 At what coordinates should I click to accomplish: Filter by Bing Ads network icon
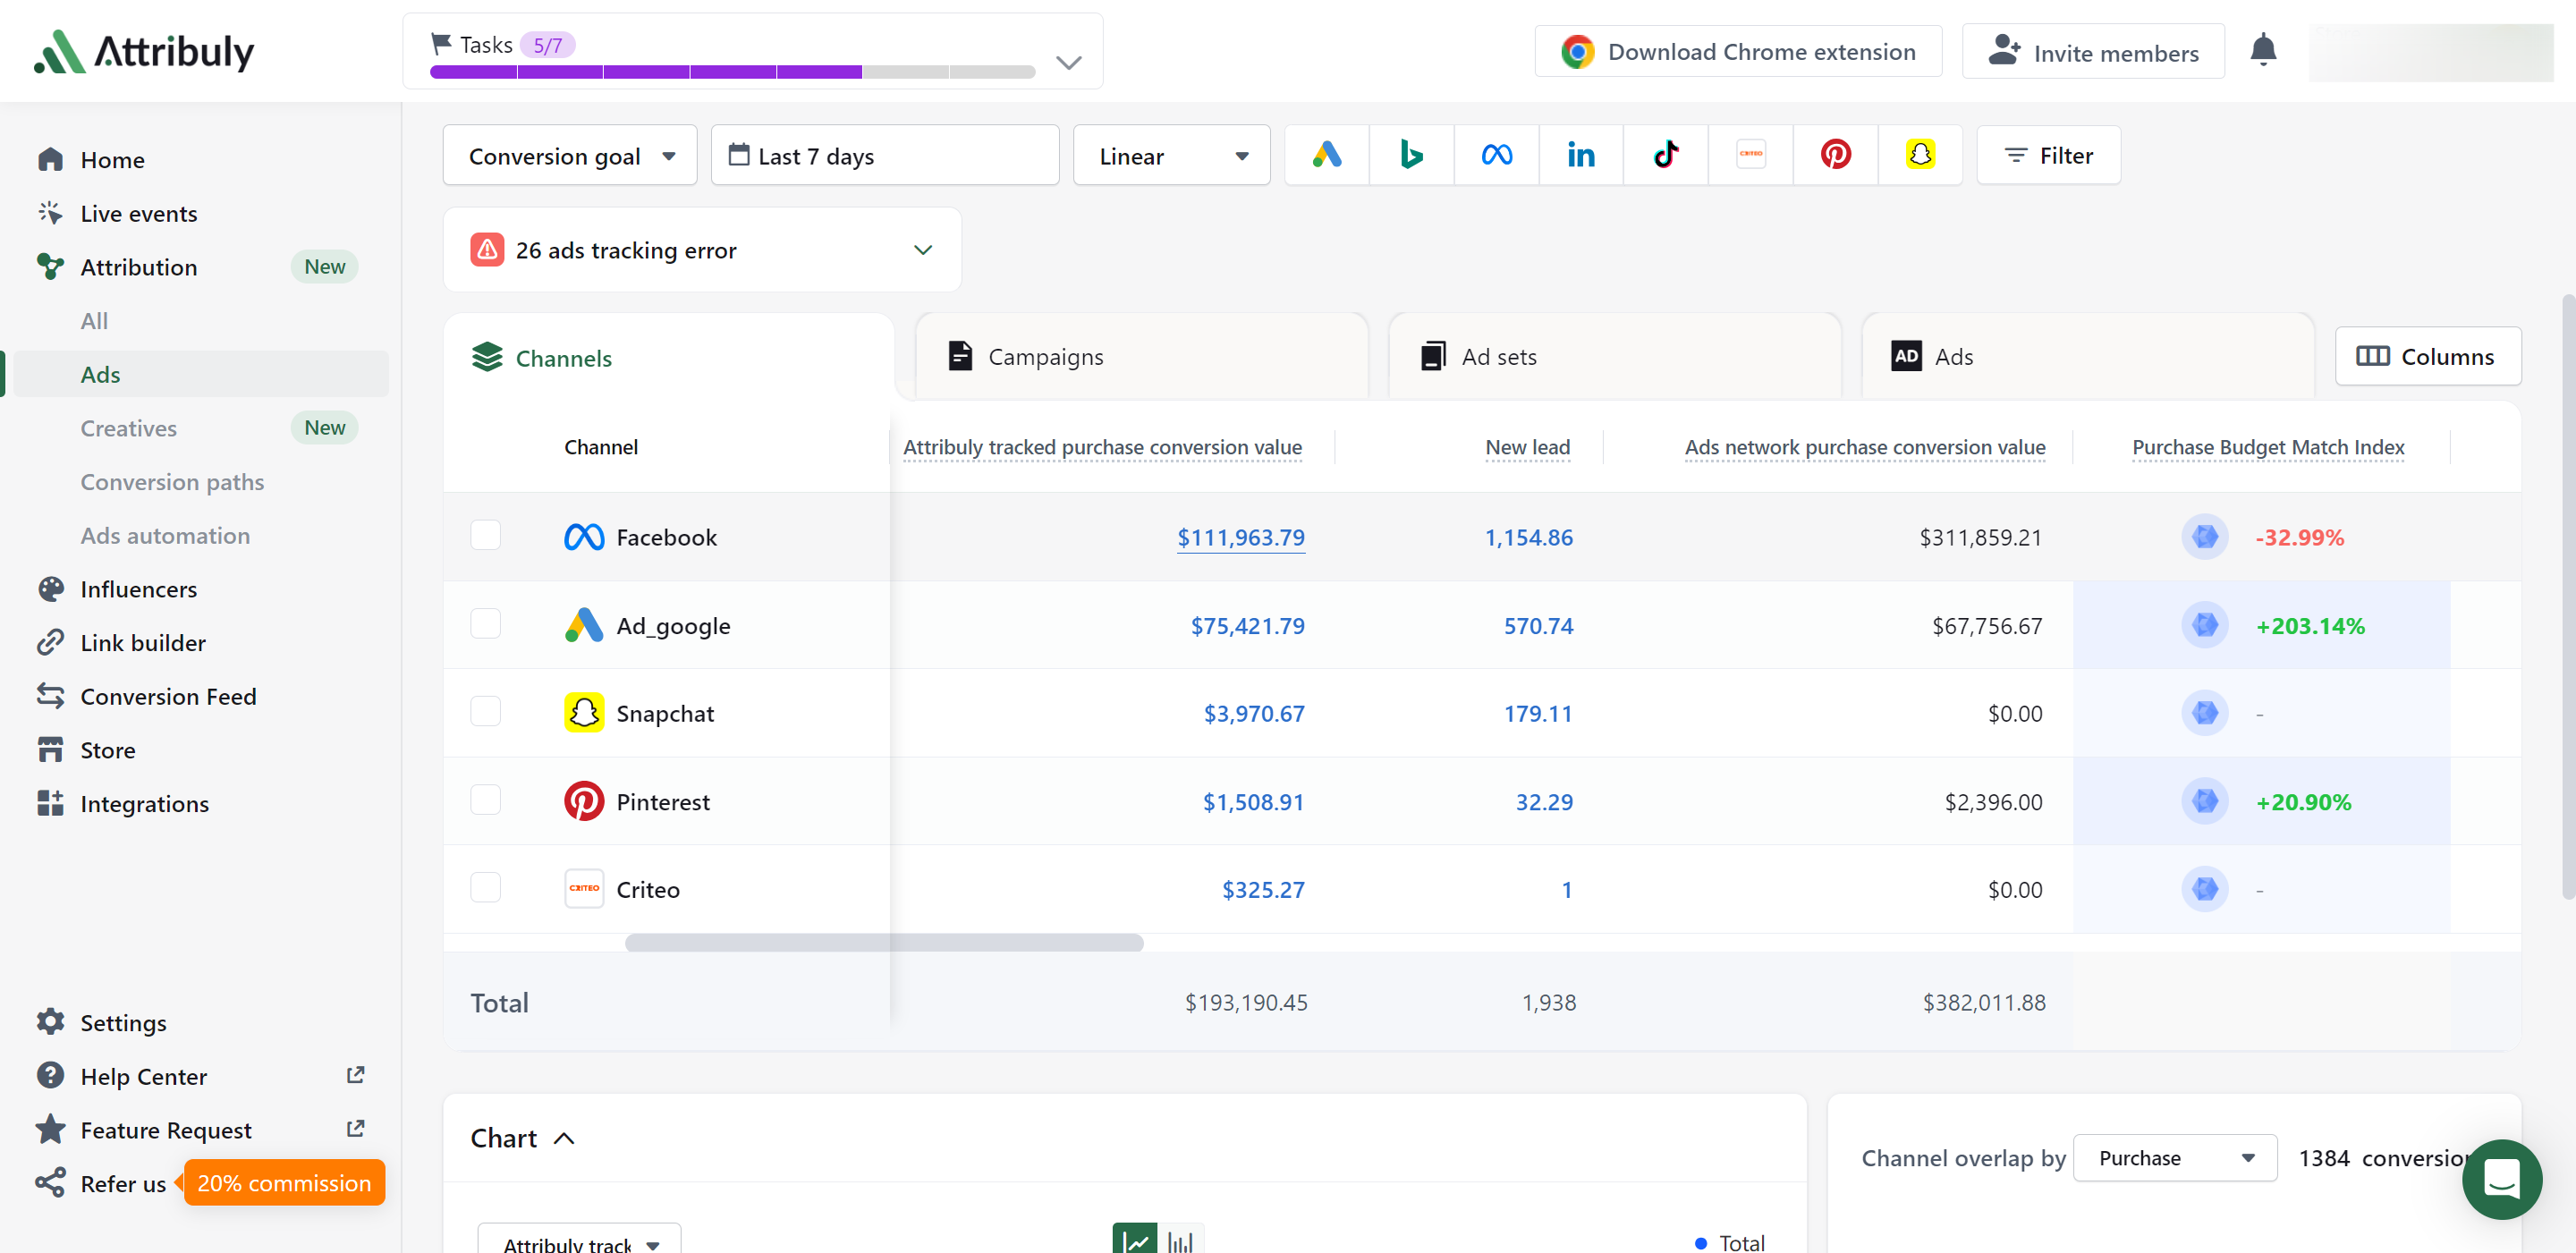click(1411, 155)
